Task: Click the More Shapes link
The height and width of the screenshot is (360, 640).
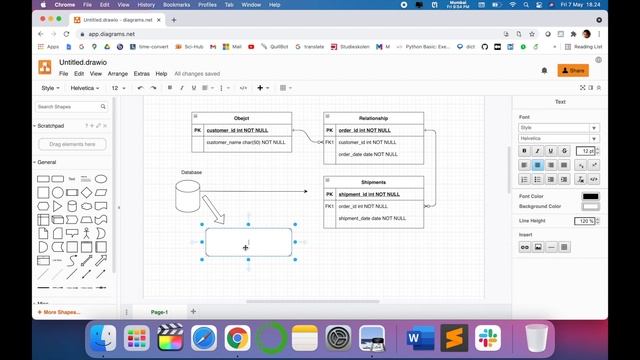Action: (59, 312)
